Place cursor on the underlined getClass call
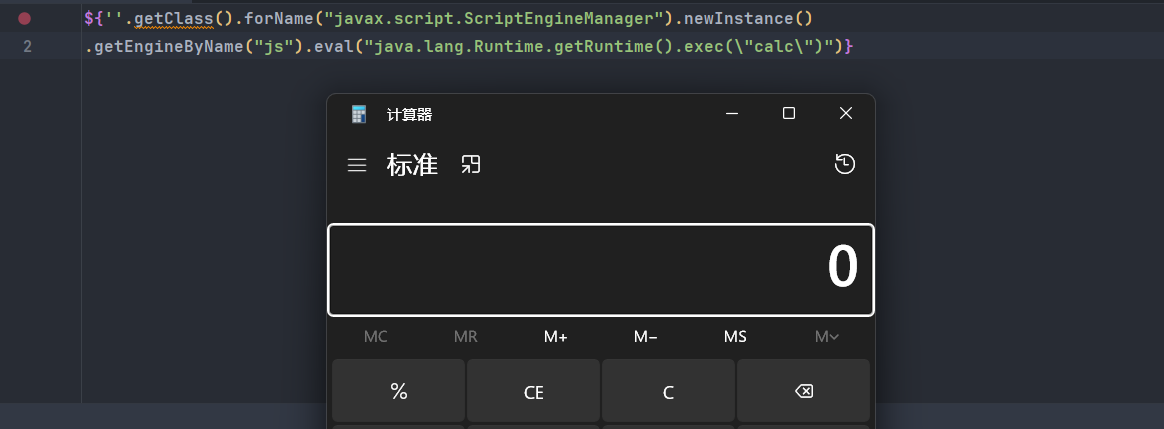Screen dimensions: 1164x429 pos(174,19)
